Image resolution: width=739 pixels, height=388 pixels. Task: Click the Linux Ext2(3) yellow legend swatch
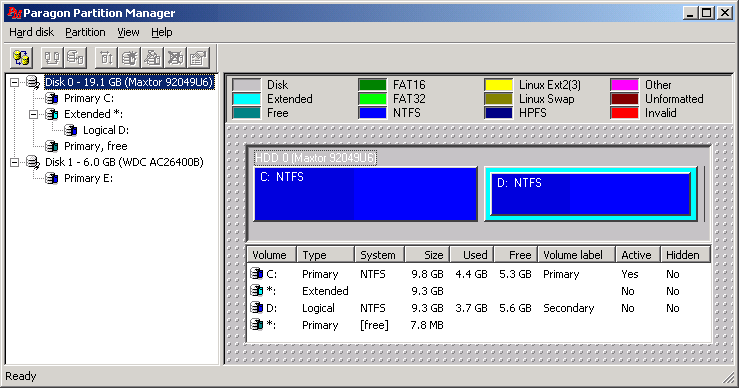pyautogui.click(x=499, y=85)
